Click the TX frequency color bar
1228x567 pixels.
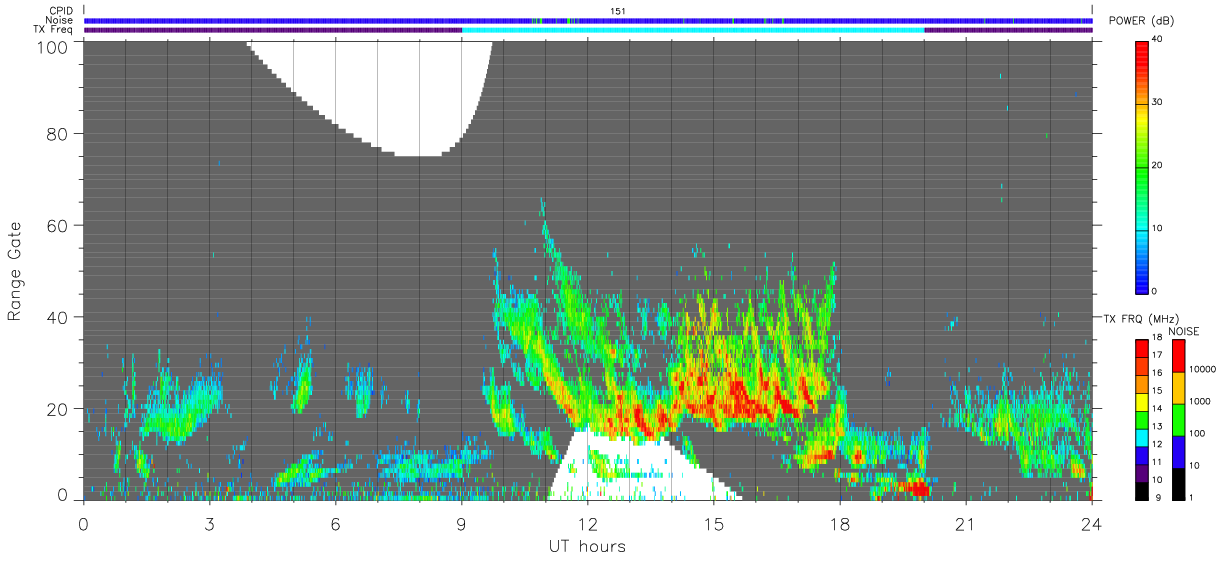pyautogui.click(x=1142, y=420)
